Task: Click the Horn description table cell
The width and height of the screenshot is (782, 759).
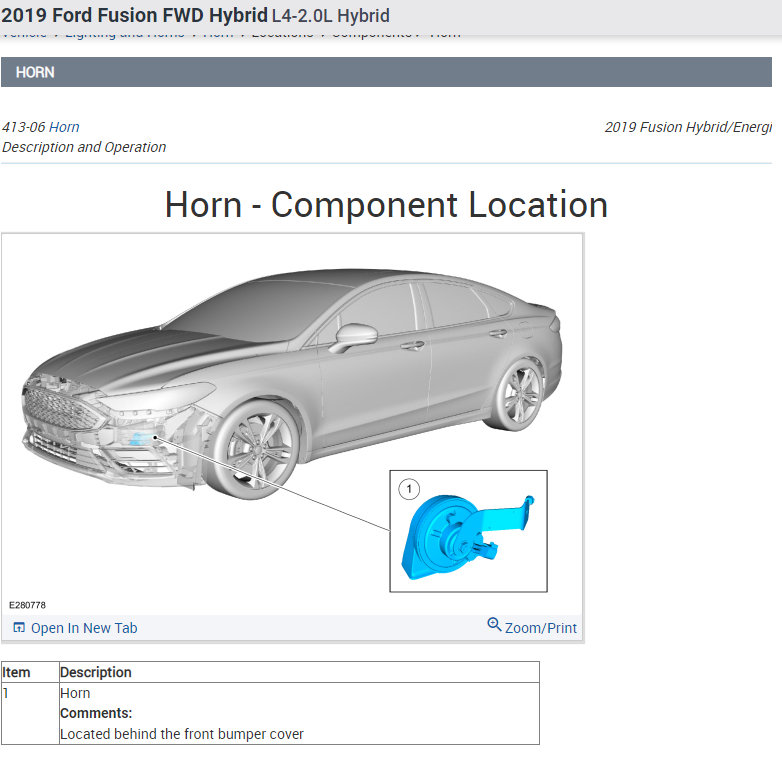Action: [299, 713]
